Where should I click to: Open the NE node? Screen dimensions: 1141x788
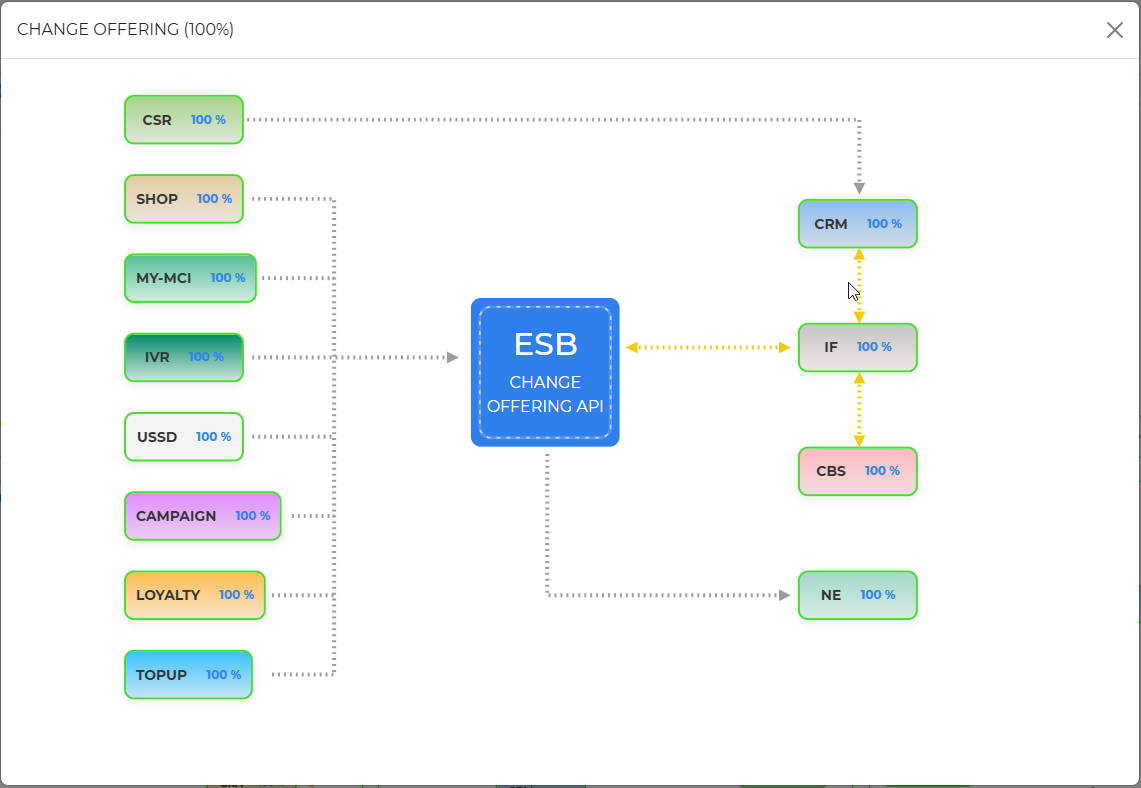point(857,595)
